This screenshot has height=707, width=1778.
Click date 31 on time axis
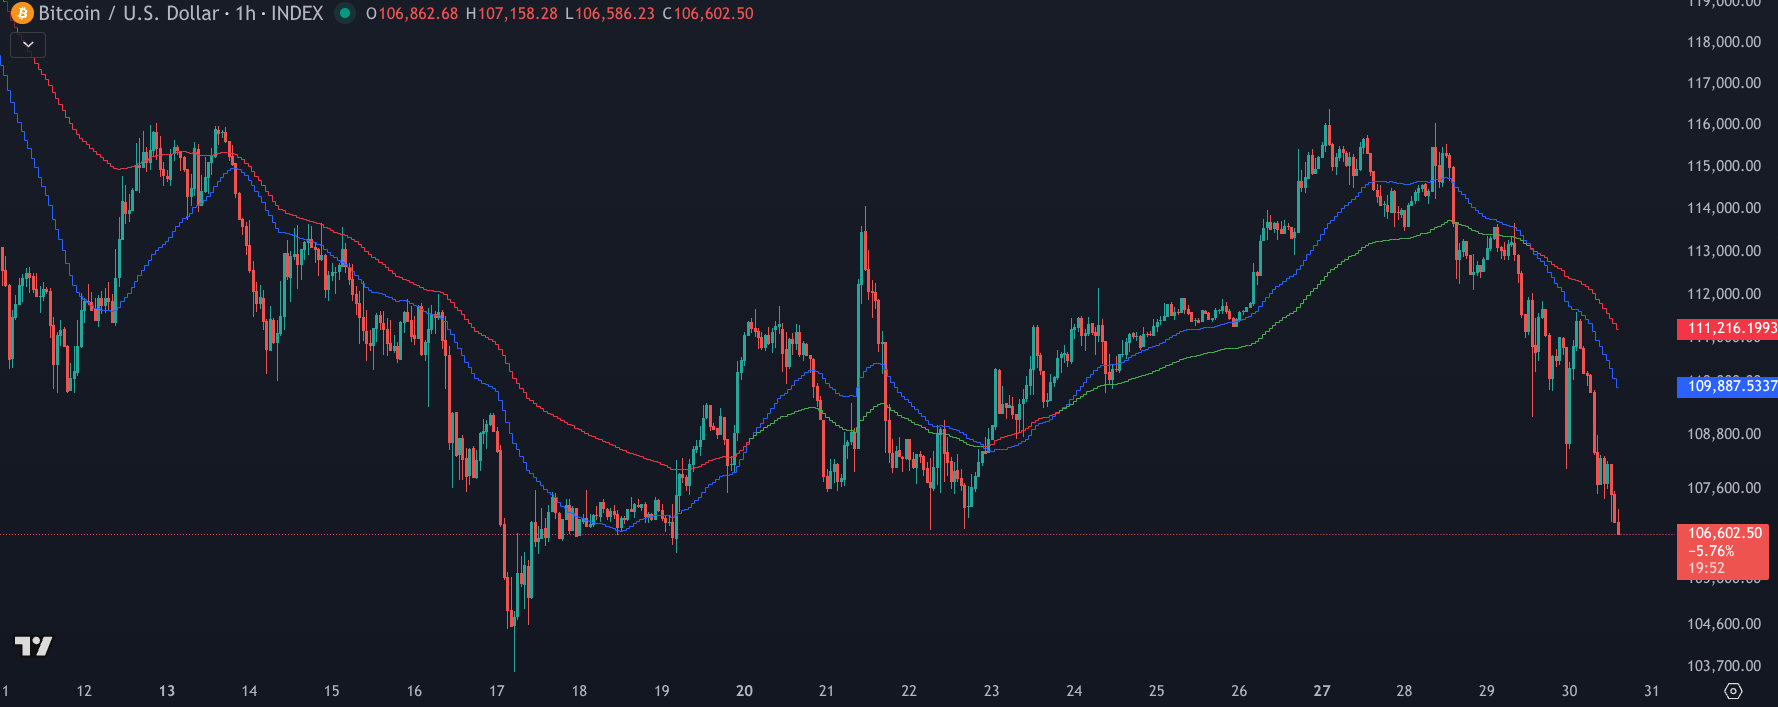click(x=1651, y=691)
